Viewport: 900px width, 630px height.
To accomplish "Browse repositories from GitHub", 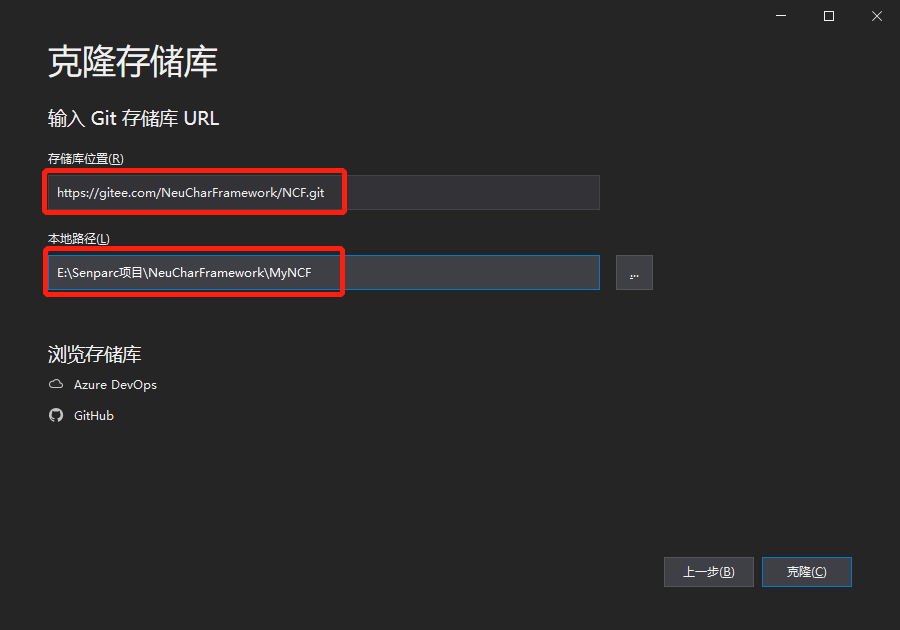I will pos(94,416).
